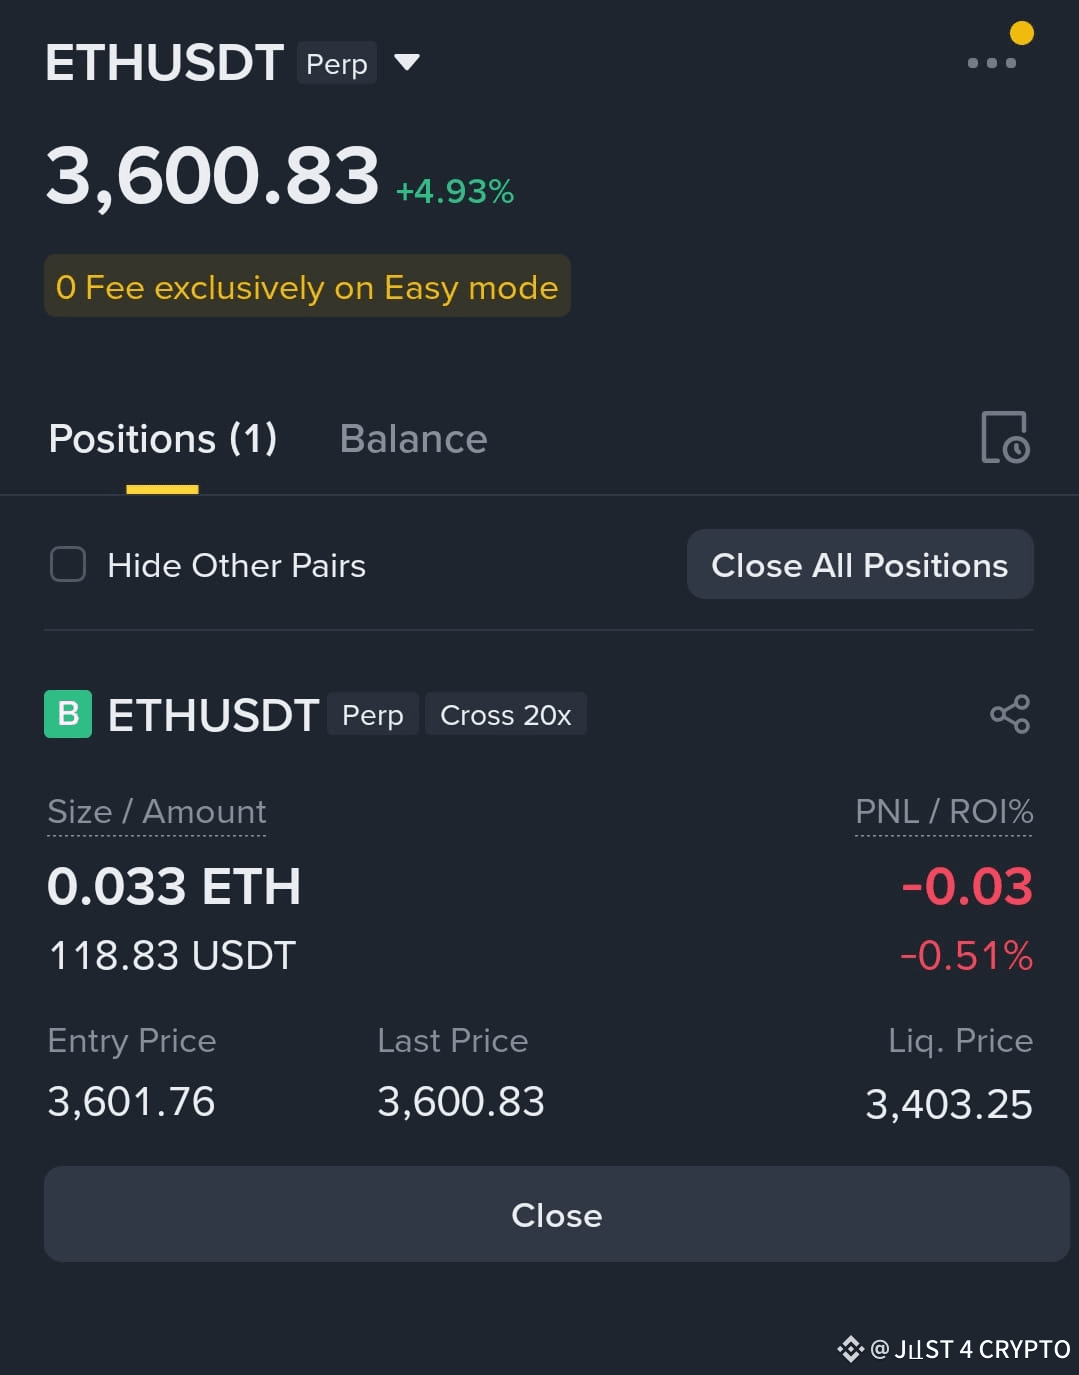Tap the Liq. Price value 3,403.25
Viewport: 1079px width, 1375px height.
949,1104
